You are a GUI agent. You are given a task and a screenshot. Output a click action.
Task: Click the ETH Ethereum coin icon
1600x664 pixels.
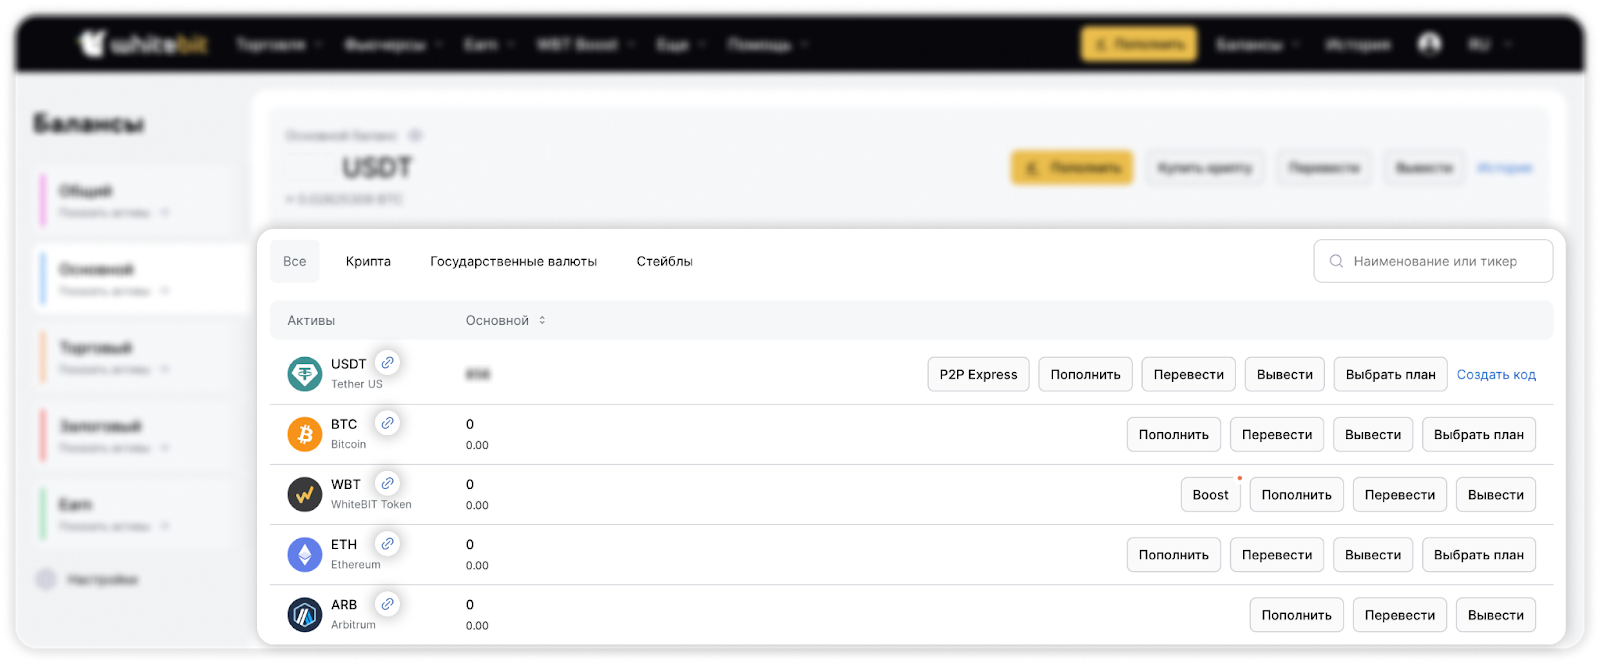(x=305, y=554)
